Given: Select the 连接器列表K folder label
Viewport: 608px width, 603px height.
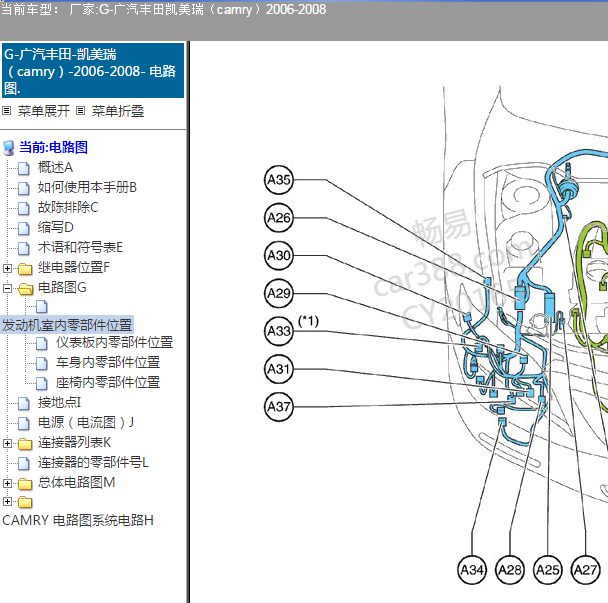Looking at the screenshot, I should pos(74,442).
